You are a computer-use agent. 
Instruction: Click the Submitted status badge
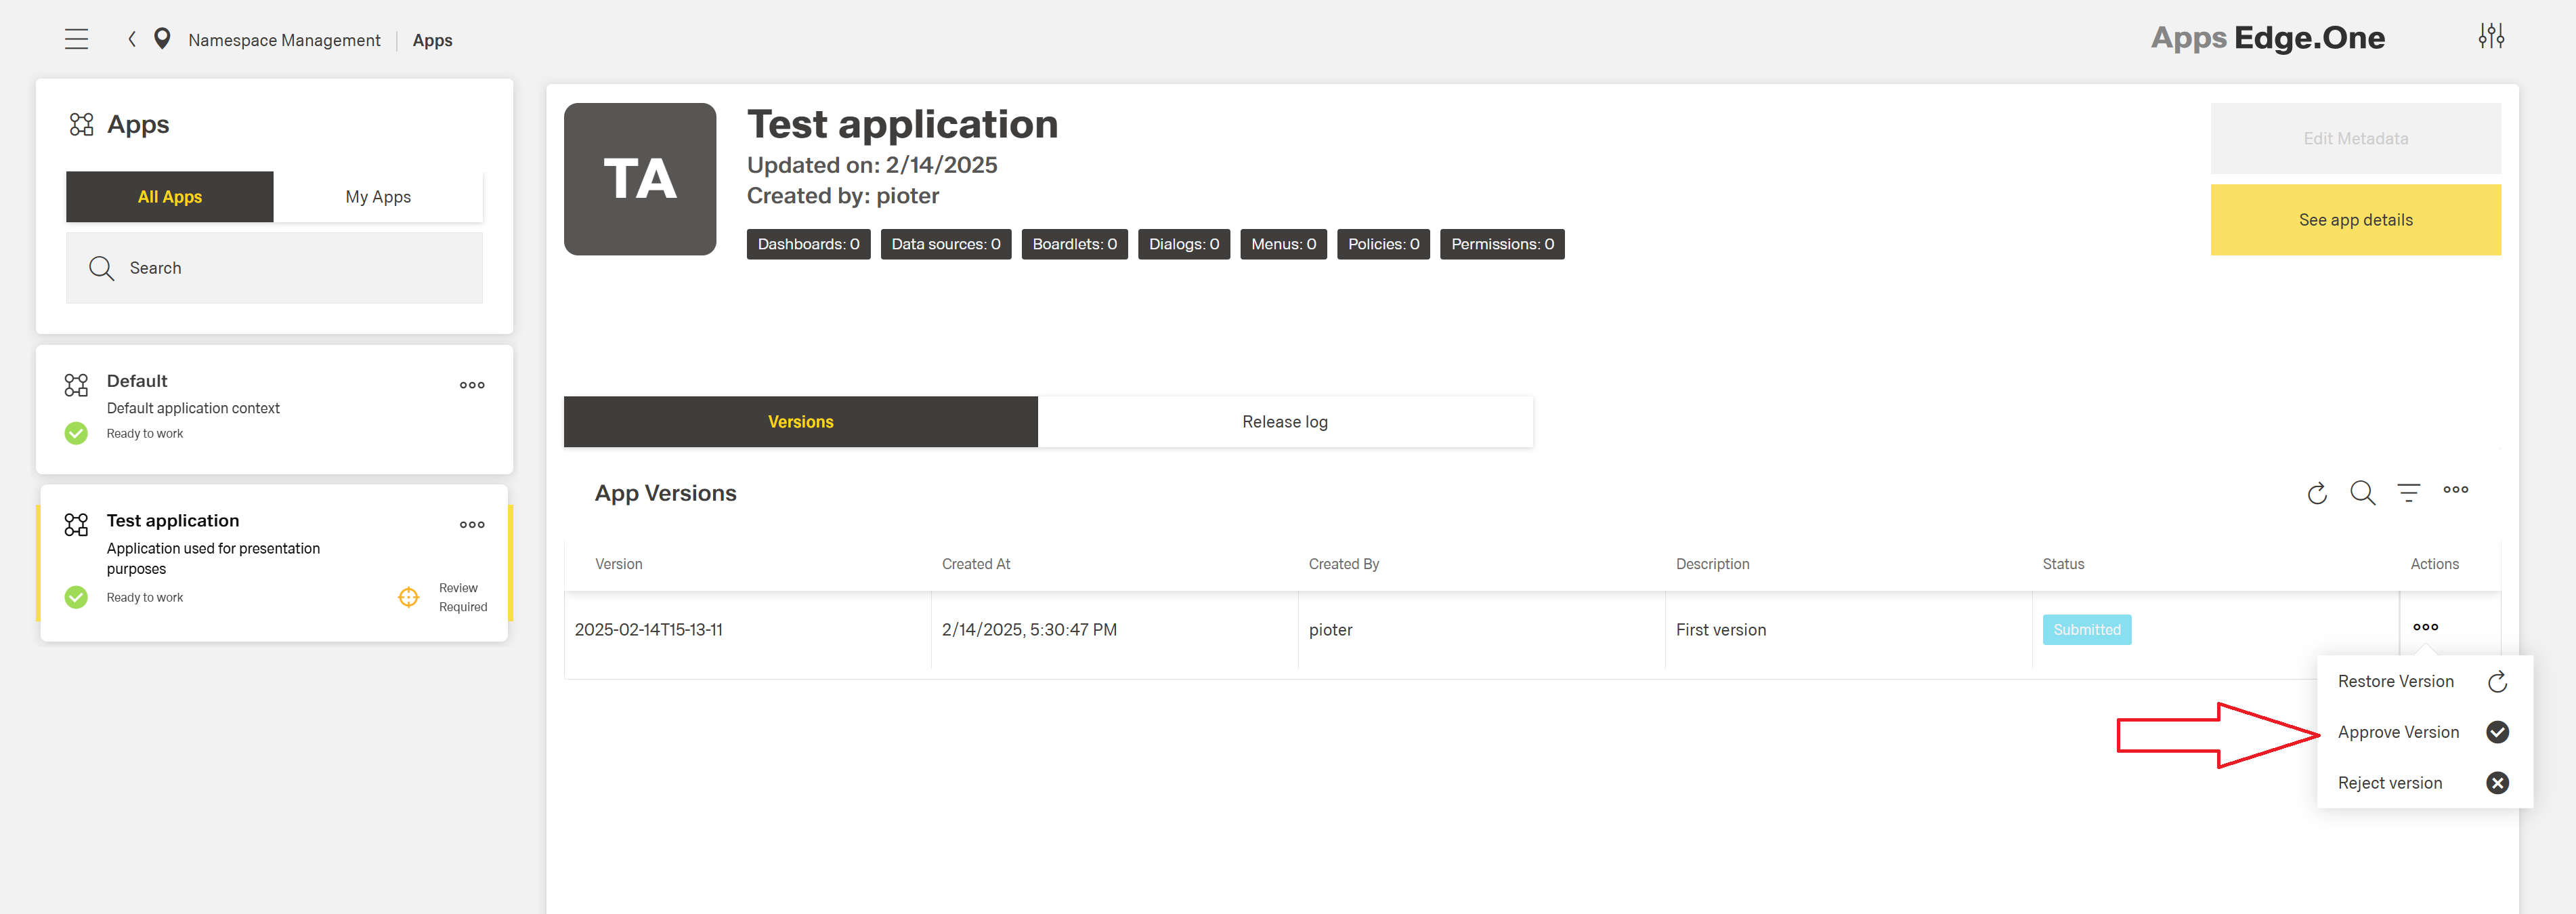(2086, 630)
